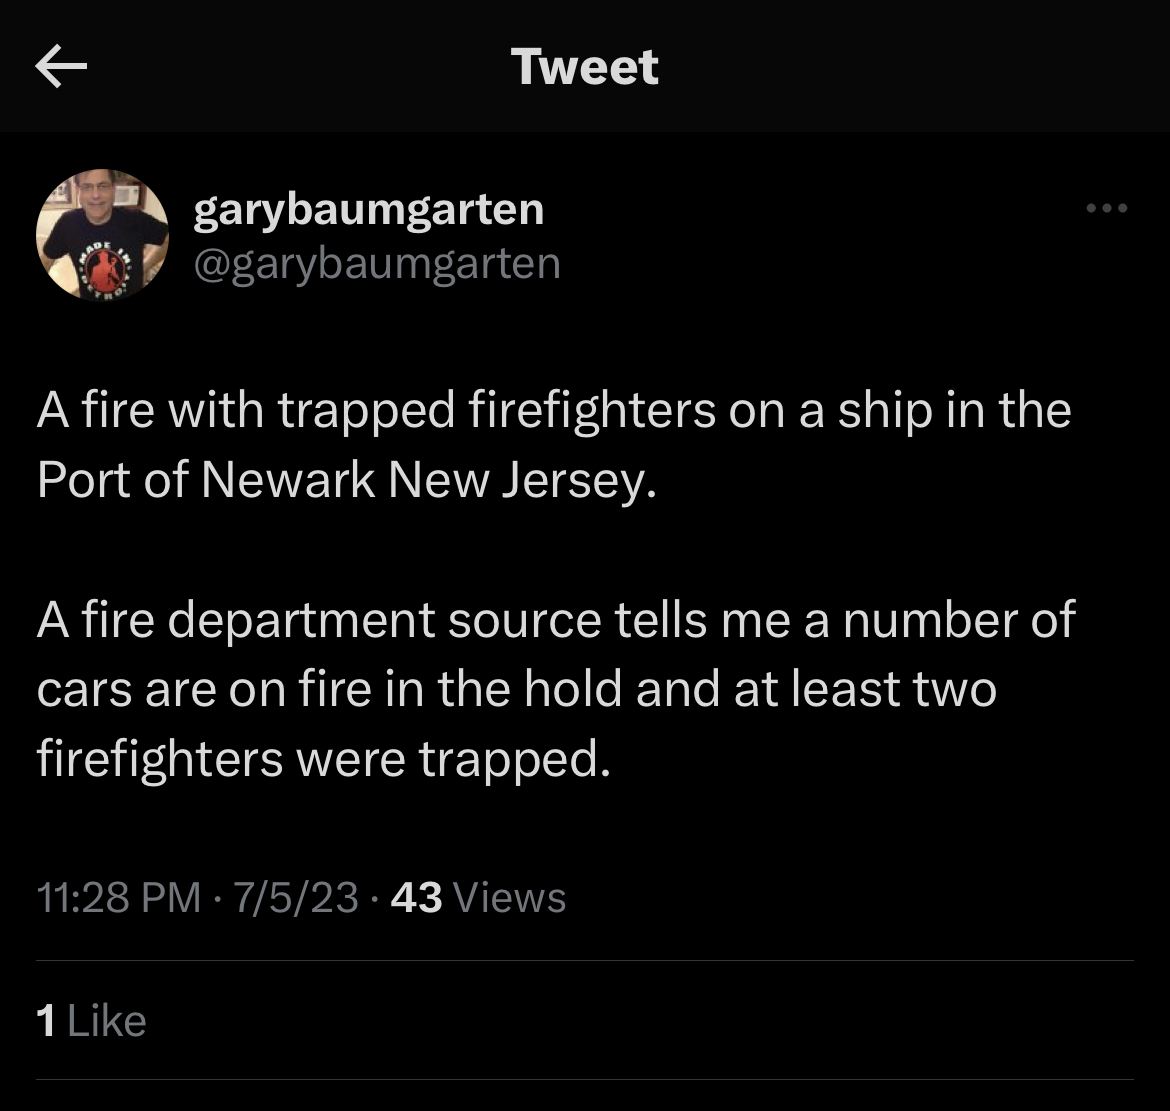This screenshot has height=1111, width=1170.
Task: Open the @garybaumgarten handle link
Action: click(376, 264)
